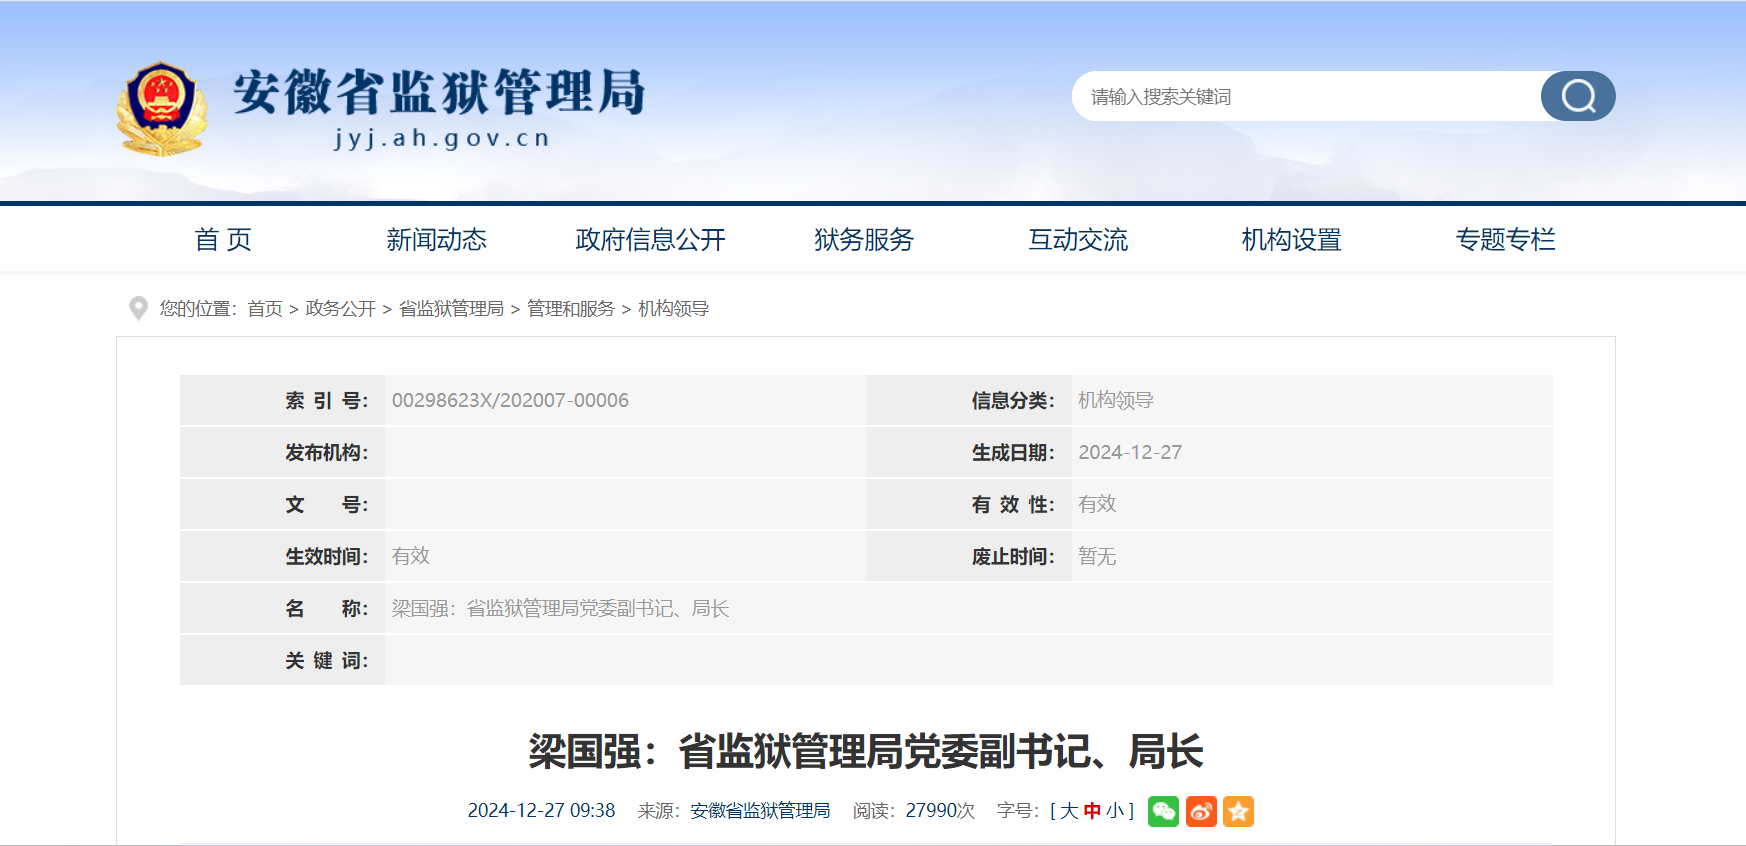Screen dimensions: 1746x846
Task: Open the 机构设置 navigation menu
Action: 1292,240
